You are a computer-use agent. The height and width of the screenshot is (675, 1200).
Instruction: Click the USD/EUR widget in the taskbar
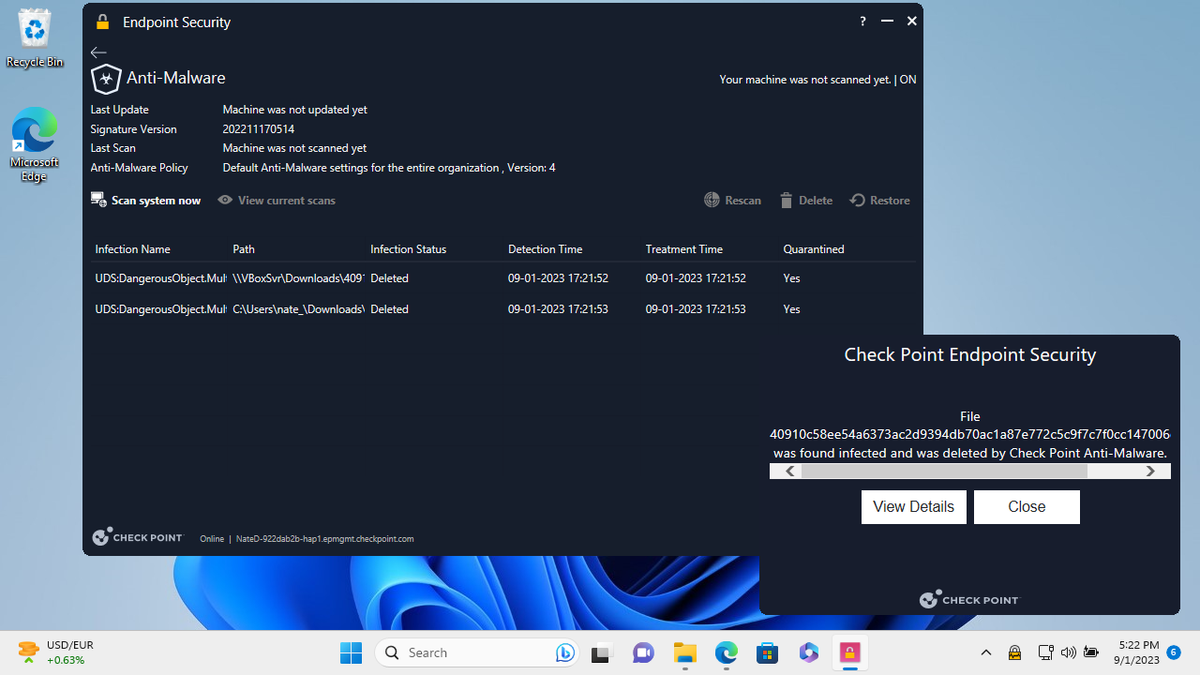click(55, 652)
